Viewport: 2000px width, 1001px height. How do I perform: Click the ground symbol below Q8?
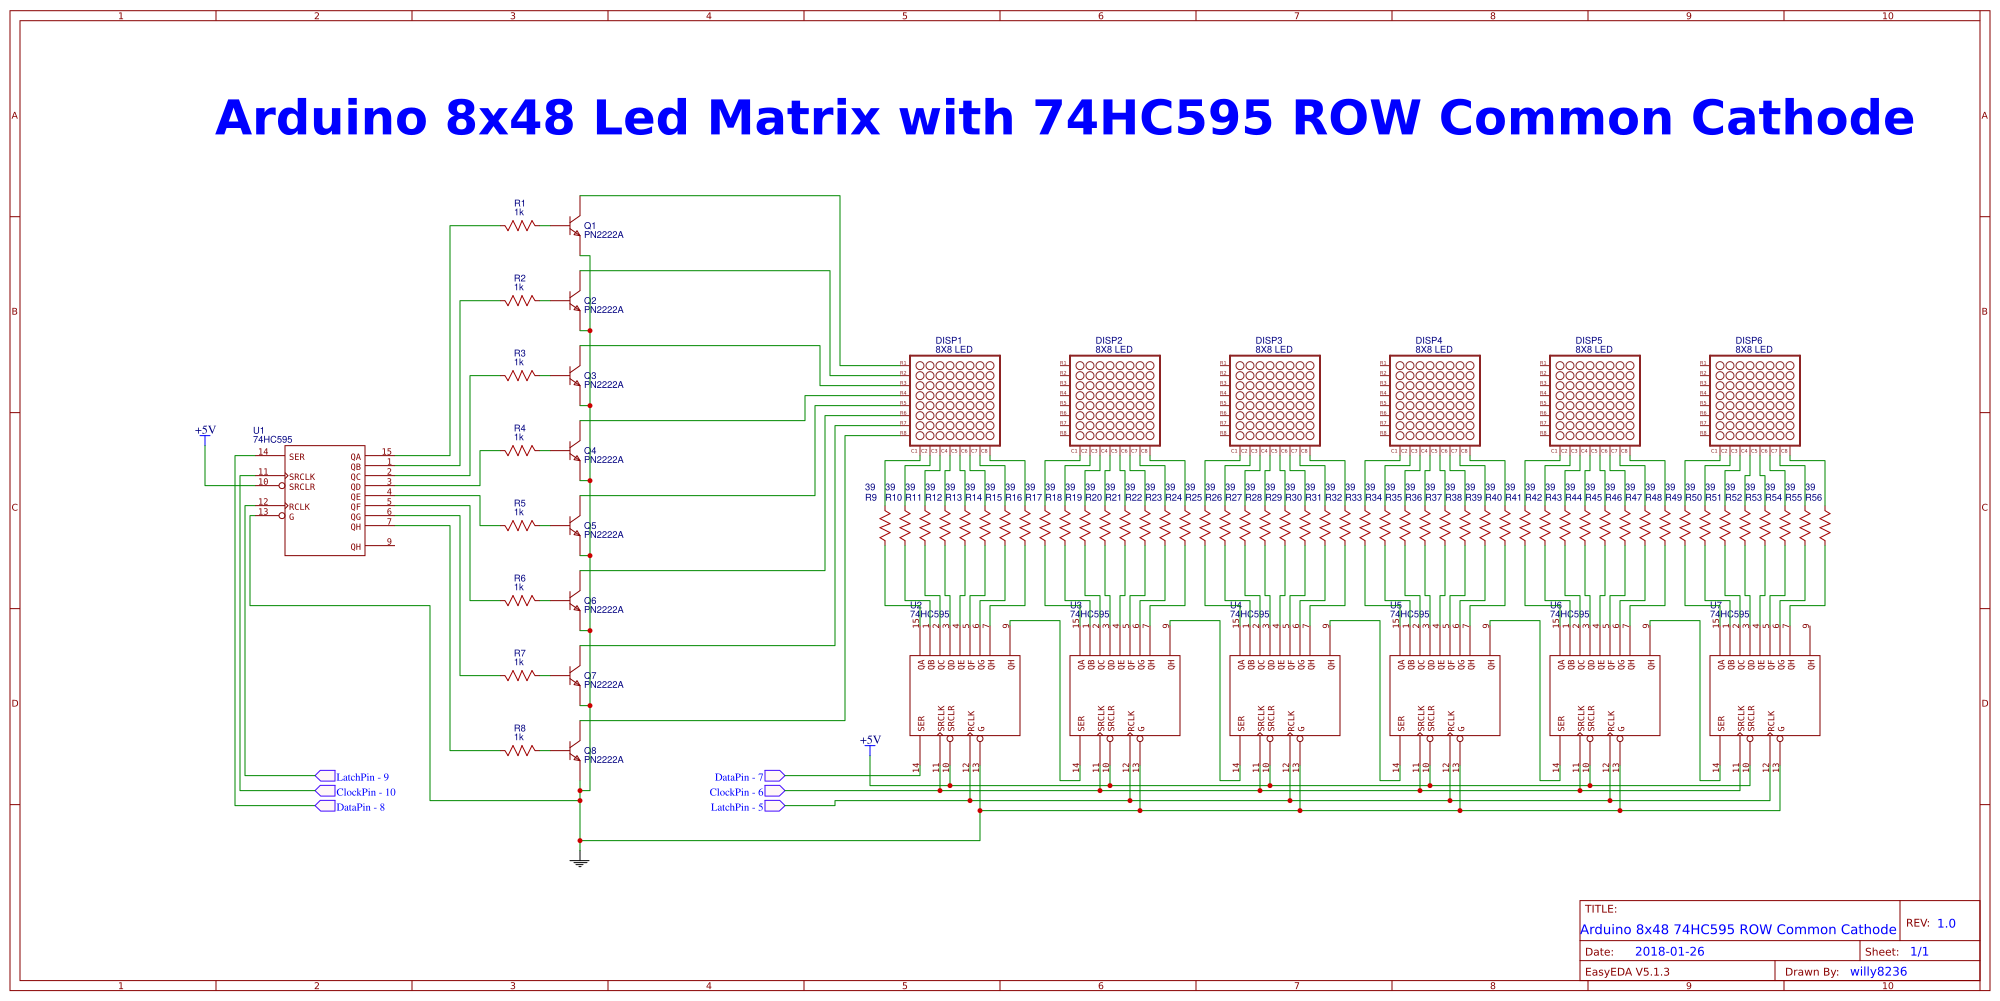point(580,862)
